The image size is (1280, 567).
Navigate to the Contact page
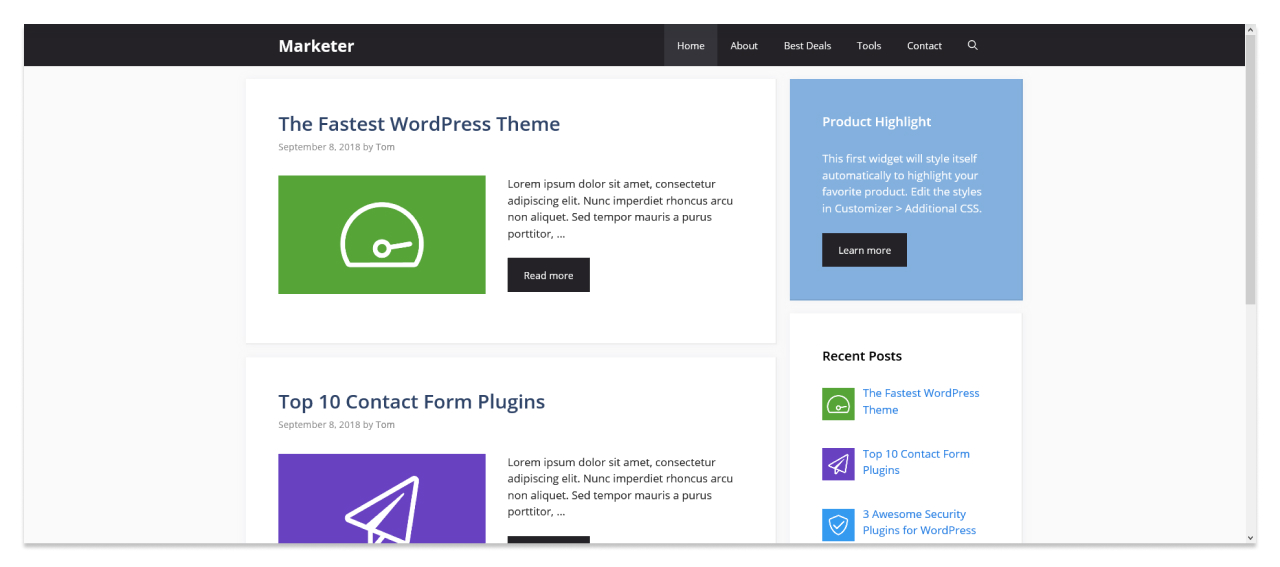pyautogui.click(x=924, y=45)
